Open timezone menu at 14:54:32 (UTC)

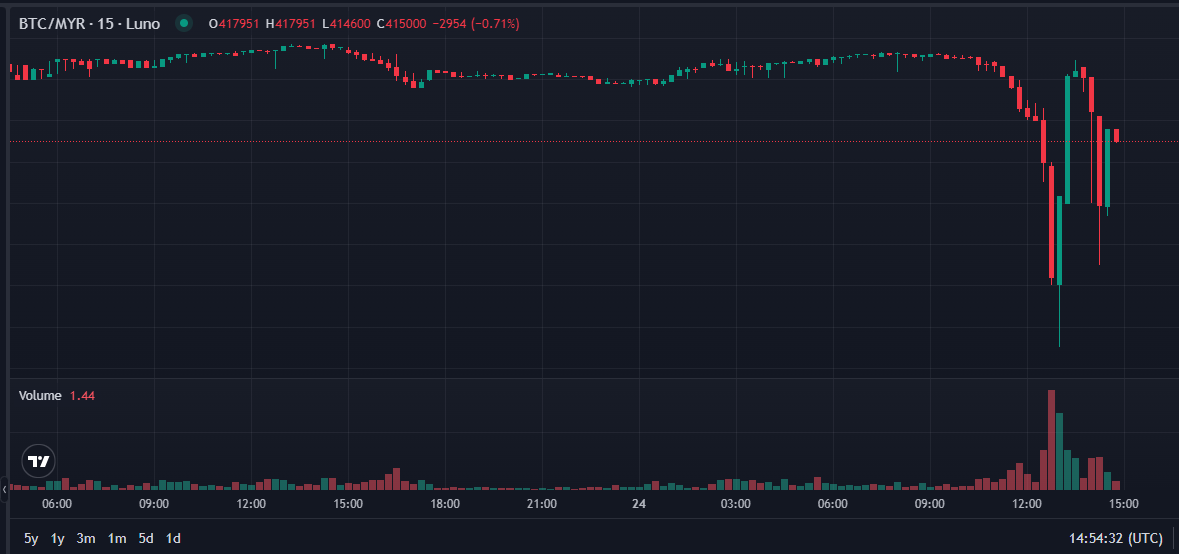(x=1116, y=539)
